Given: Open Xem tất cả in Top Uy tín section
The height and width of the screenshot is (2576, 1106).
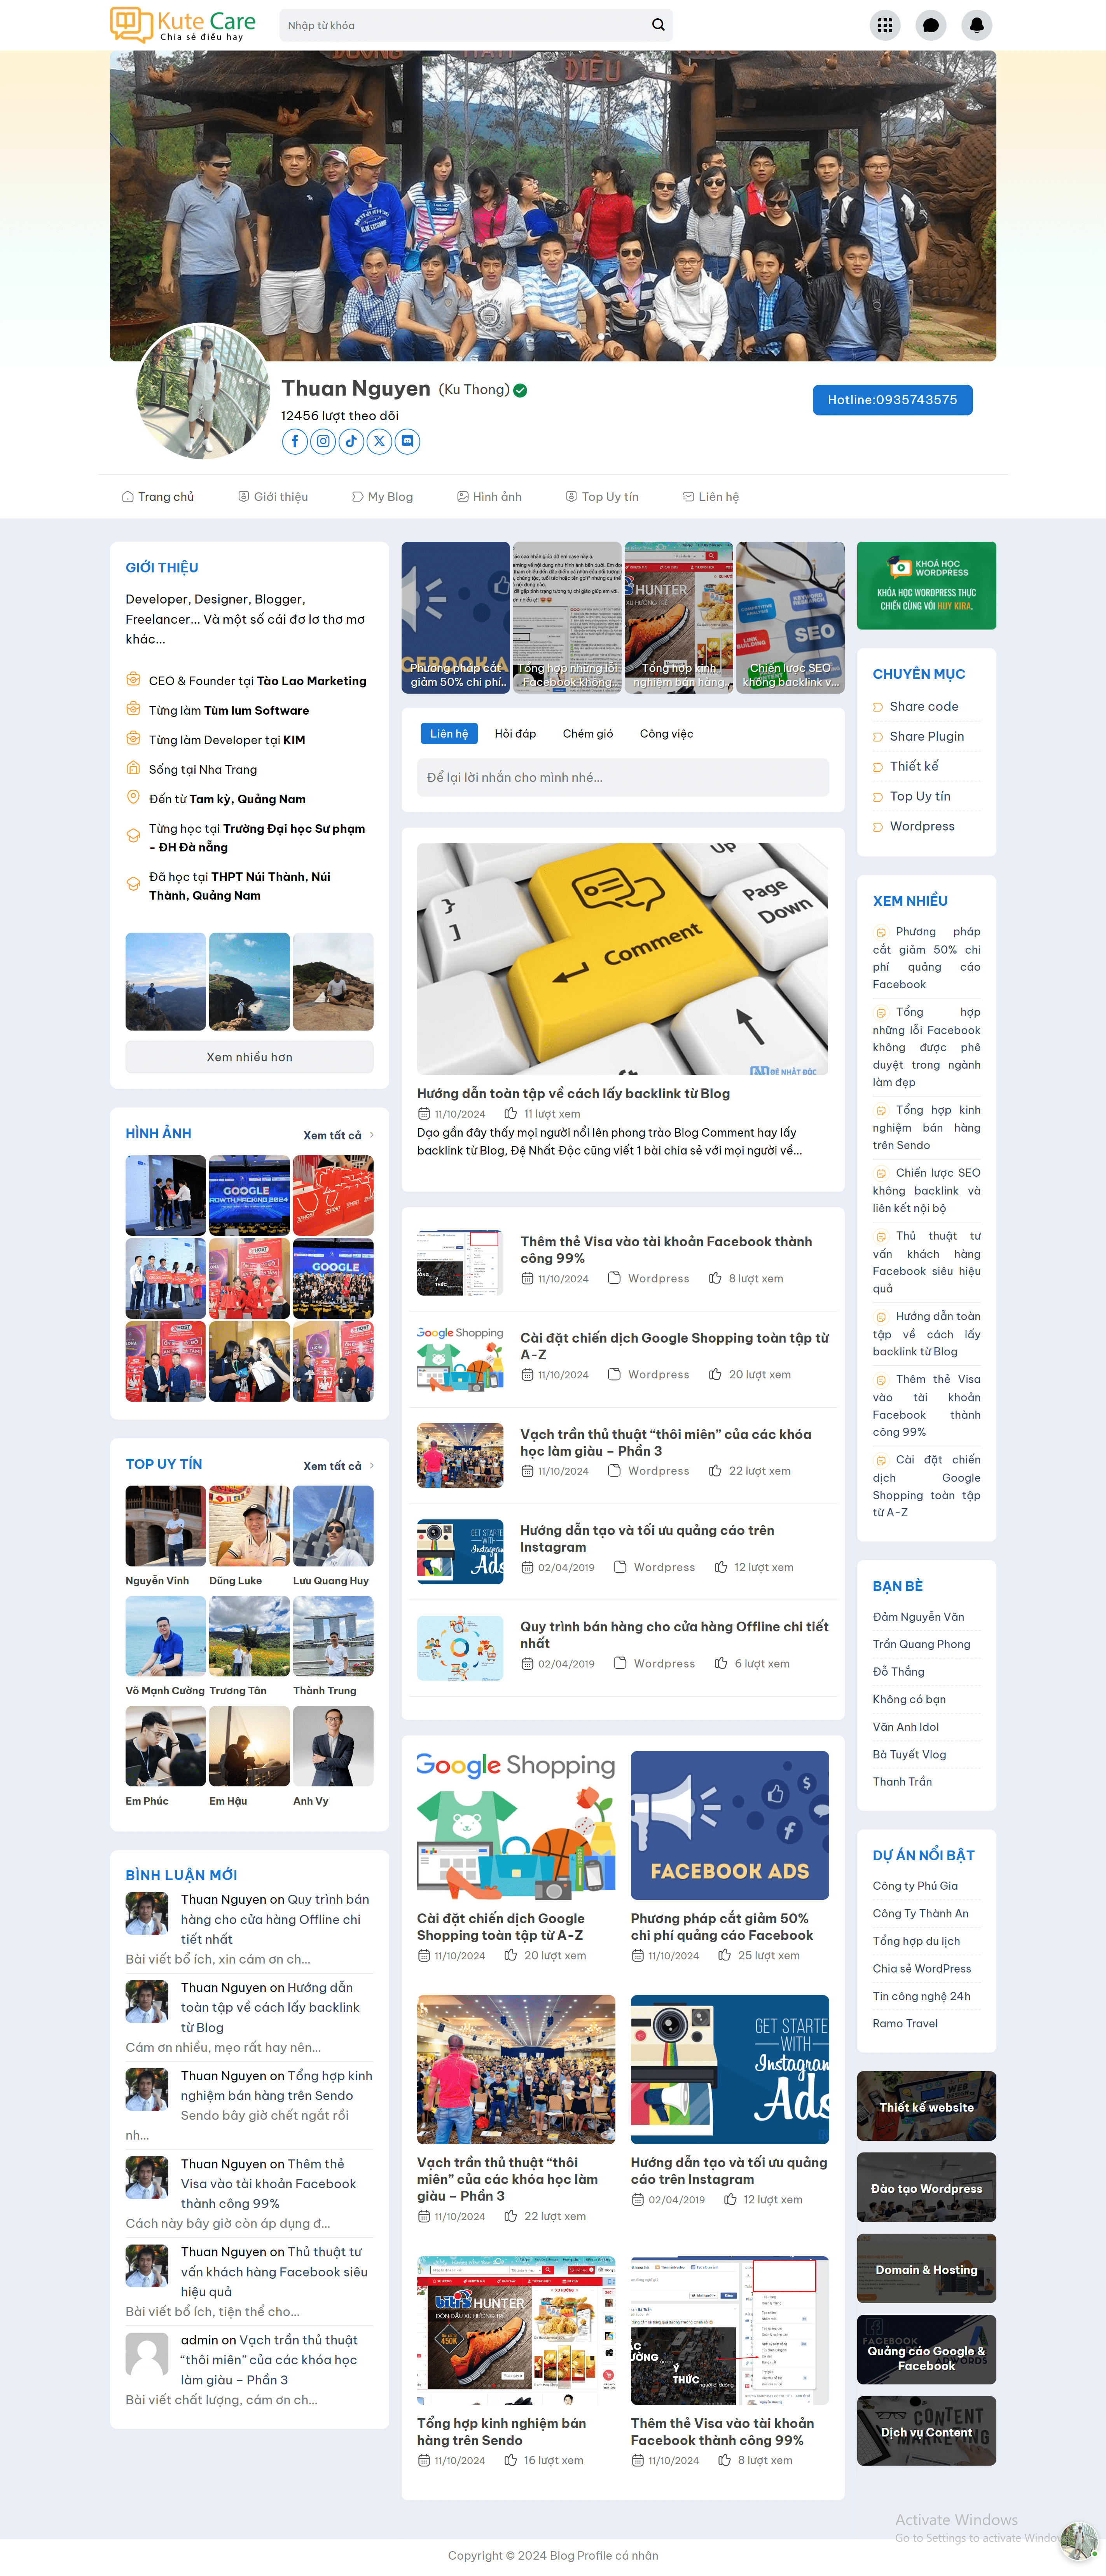Looking at the screenshot, I should (x=338, y=1466).
